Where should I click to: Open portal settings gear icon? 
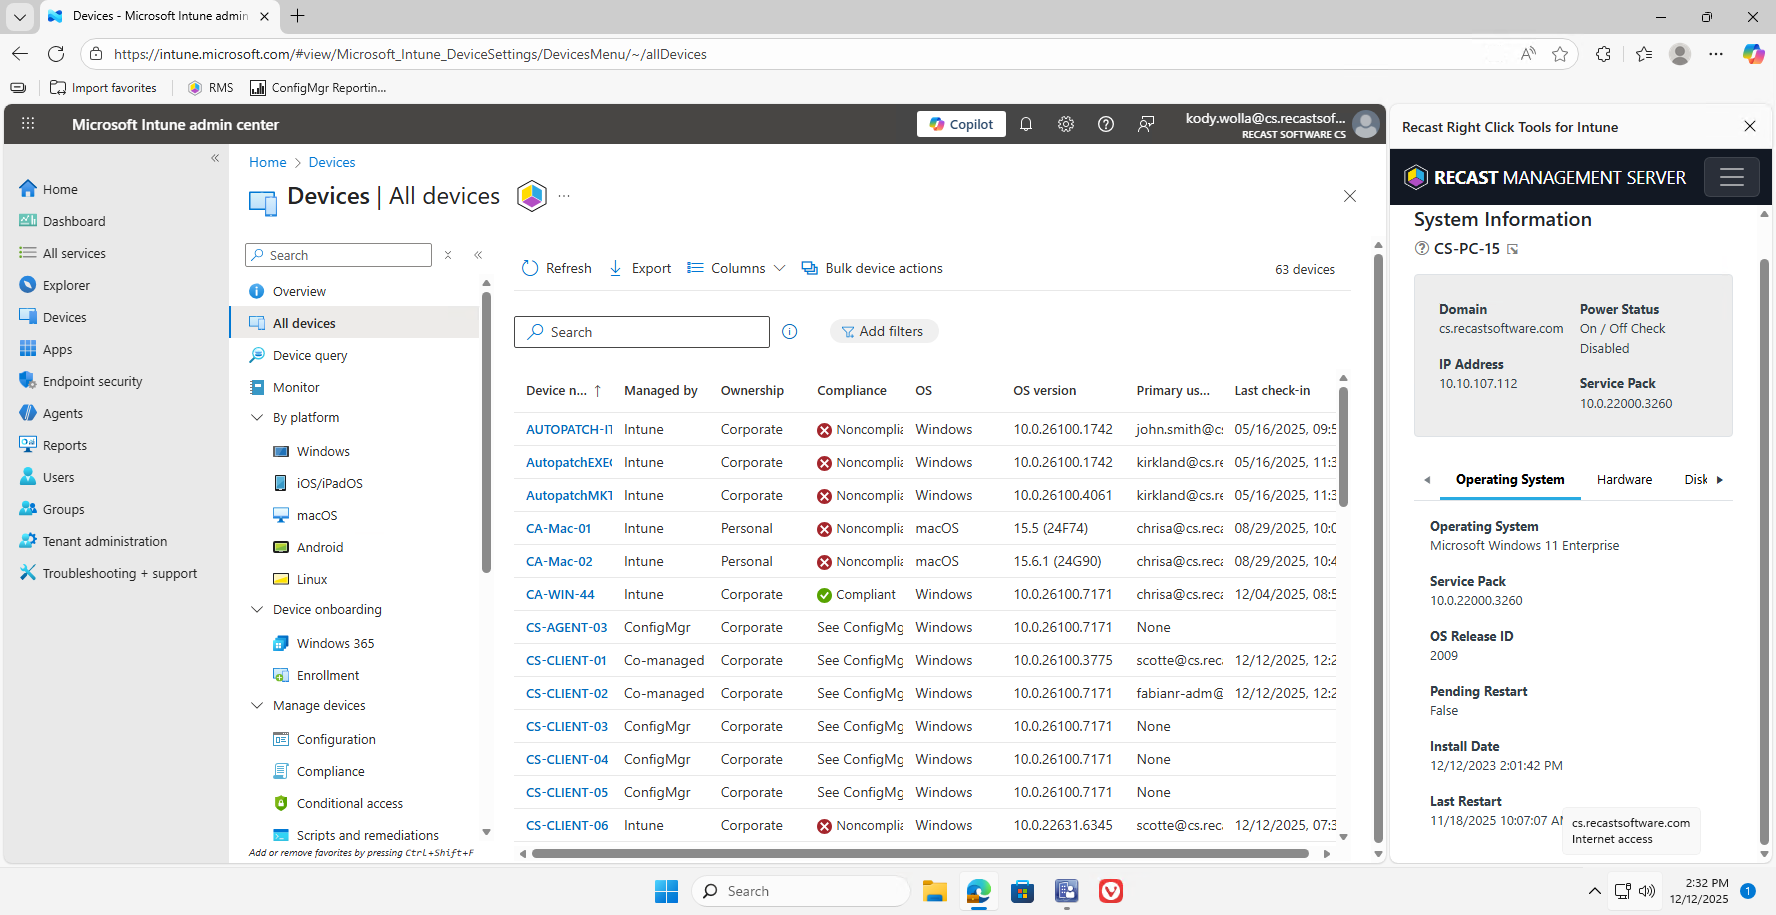(1066, 124)
